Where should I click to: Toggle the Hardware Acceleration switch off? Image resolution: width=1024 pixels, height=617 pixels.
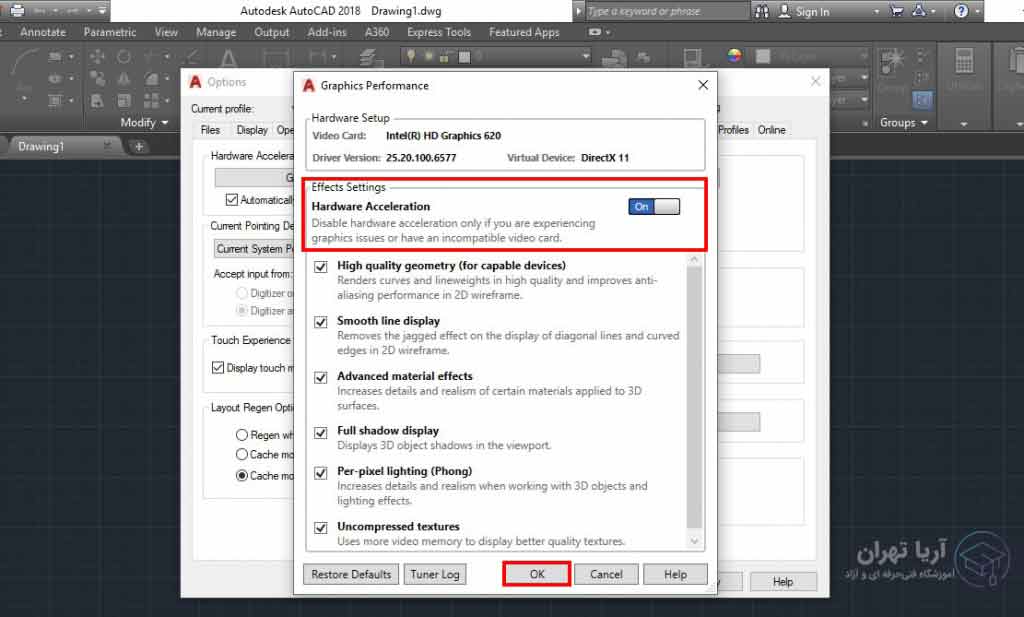click(654, 206)
